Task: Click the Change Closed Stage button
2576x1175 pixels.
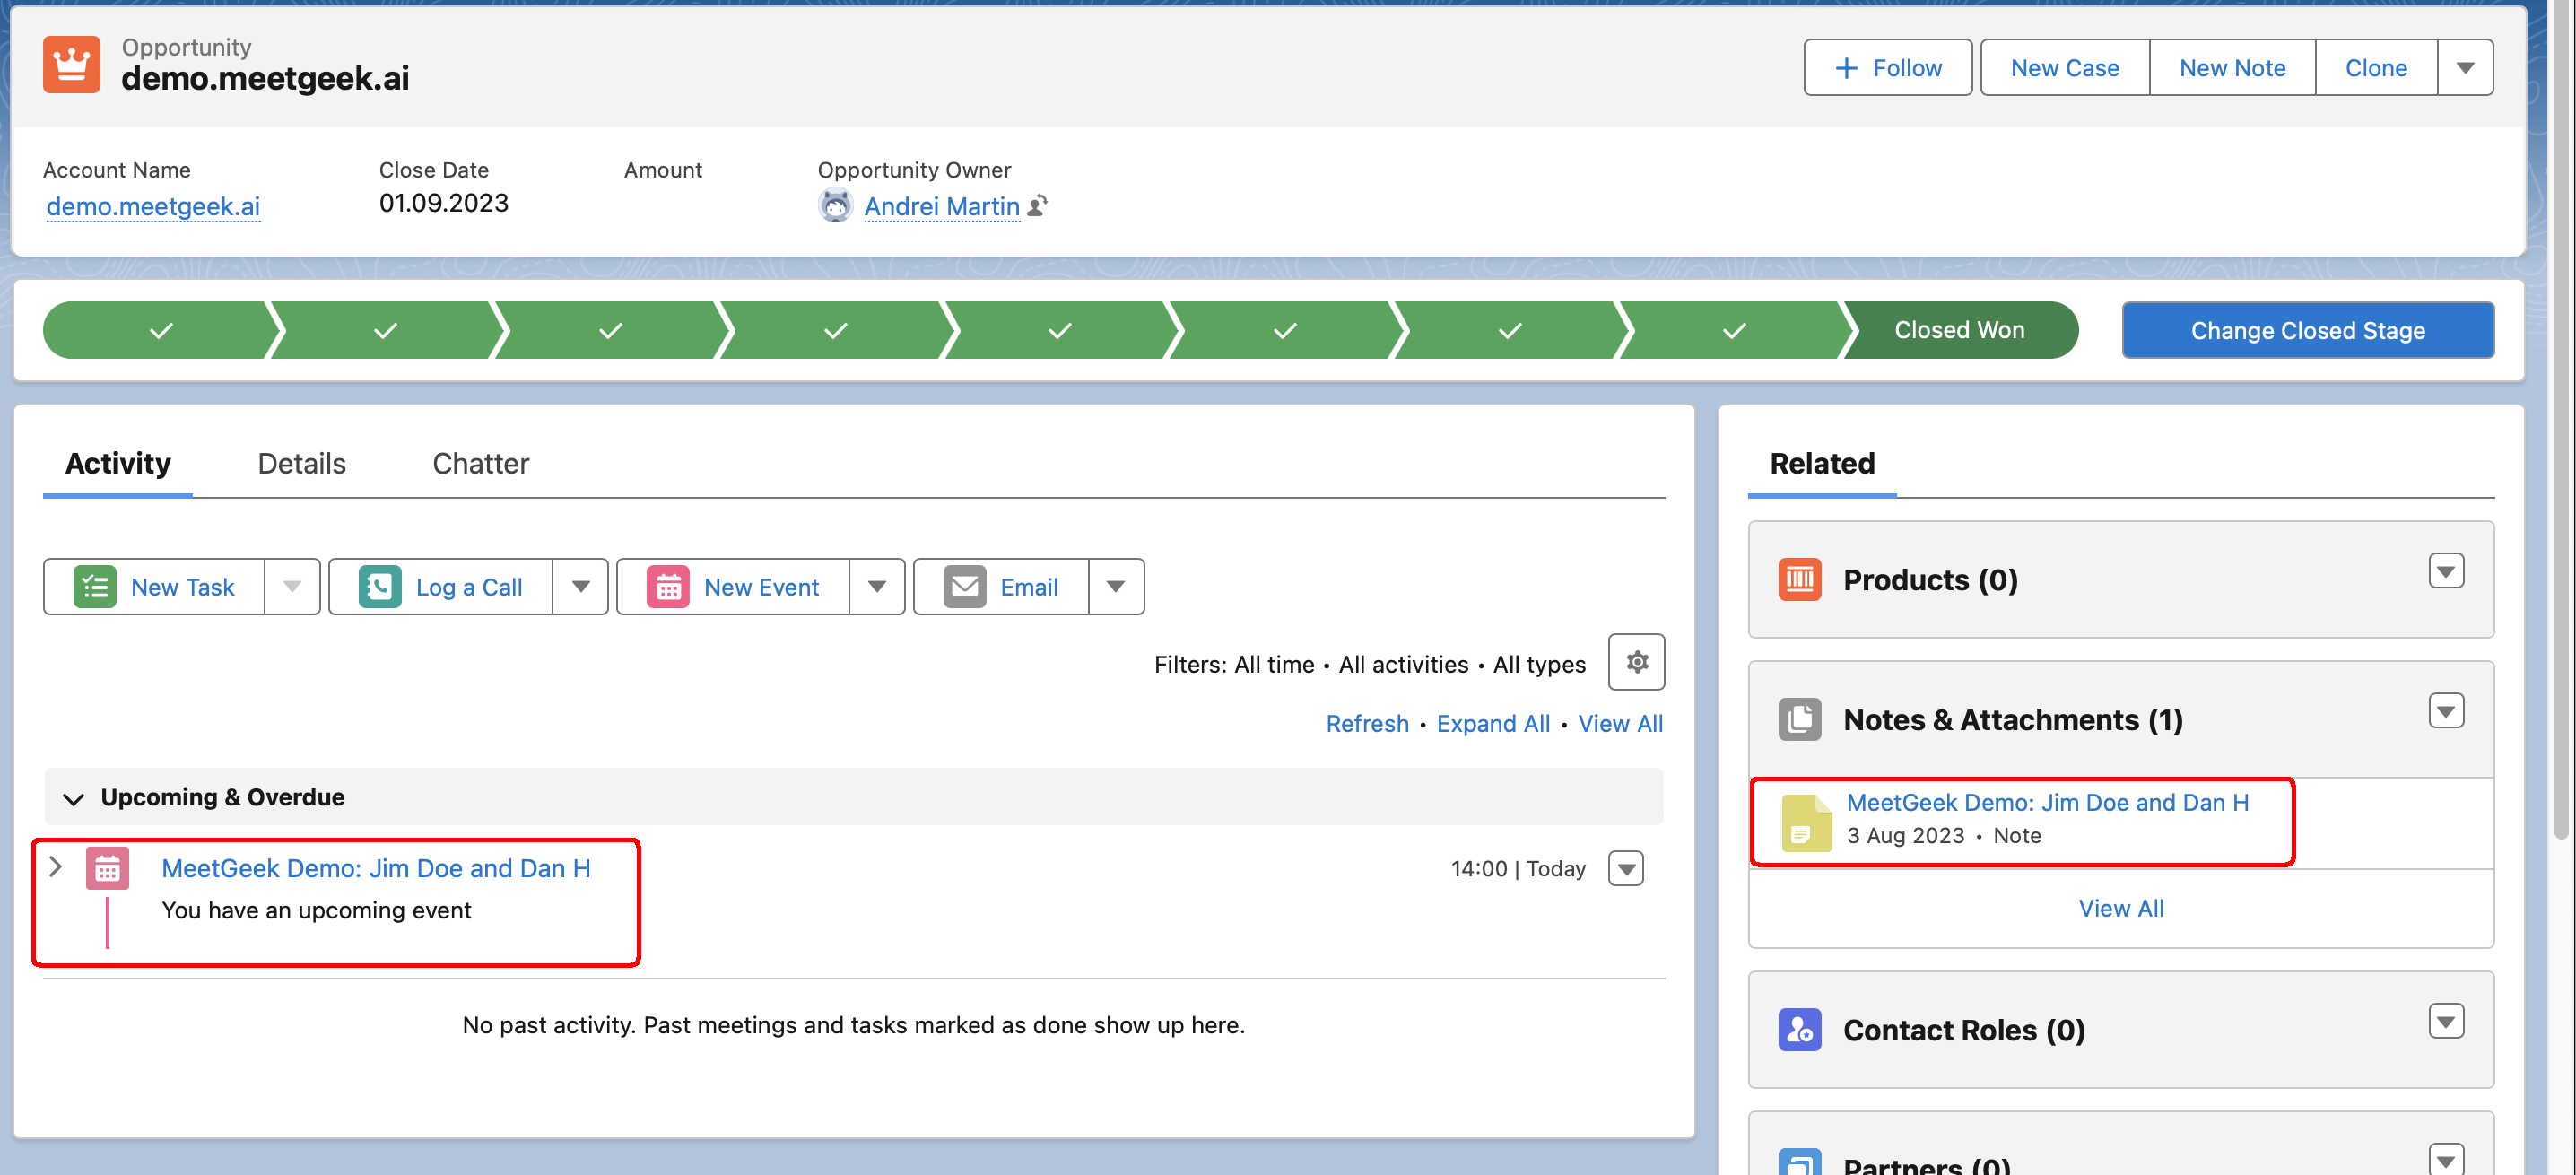Action: pyautogui.click(x=2307, y=331)
